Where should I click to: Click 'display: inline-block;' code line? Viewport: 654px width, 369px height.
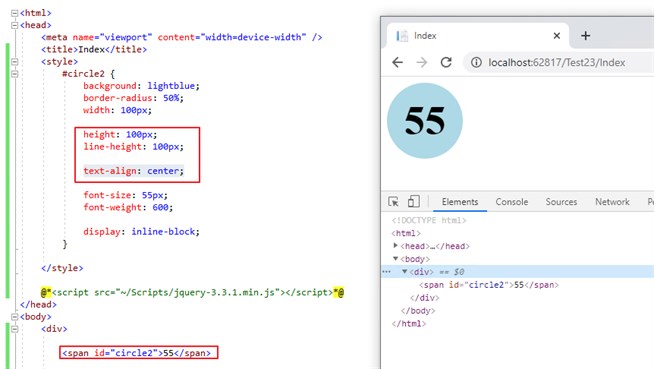(x=141, y=231)
